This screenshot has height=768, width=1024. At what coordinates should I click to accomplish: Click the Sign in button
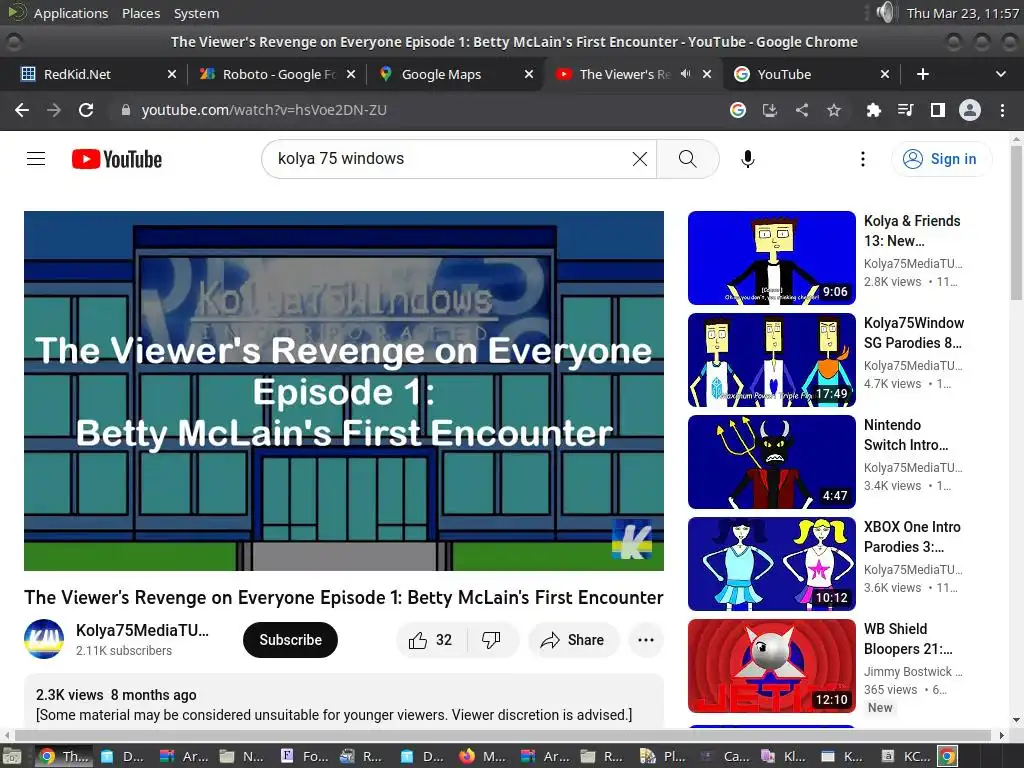tap(941, 159)
